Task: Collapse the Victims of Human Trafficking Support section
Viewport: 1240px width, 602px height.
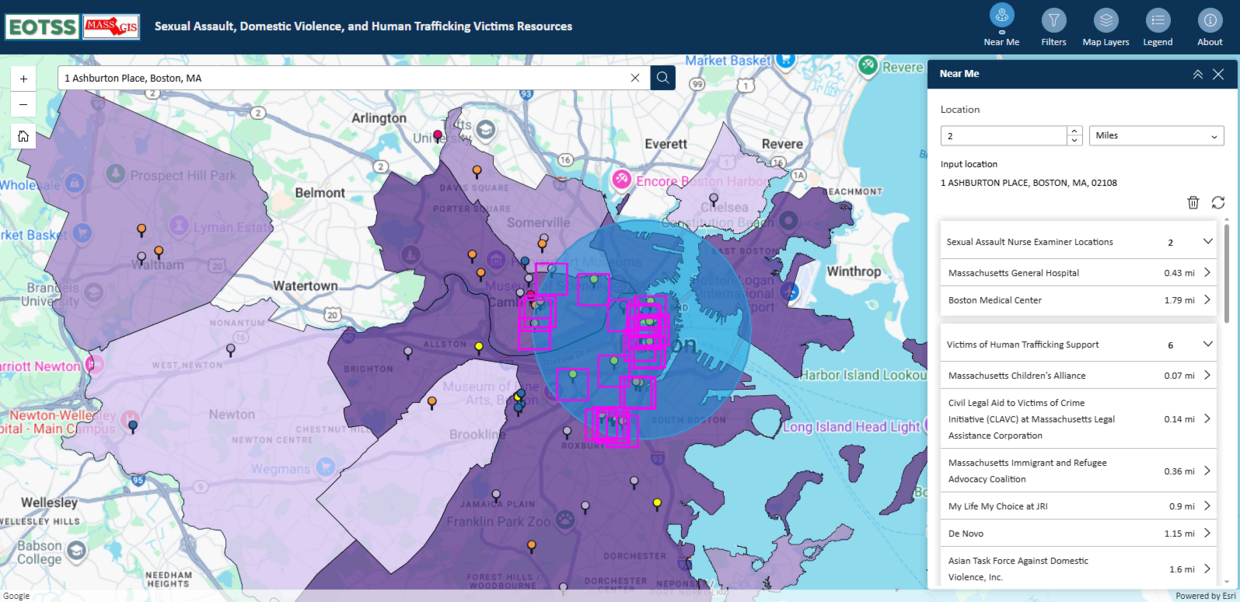Action: [1207, 343]
